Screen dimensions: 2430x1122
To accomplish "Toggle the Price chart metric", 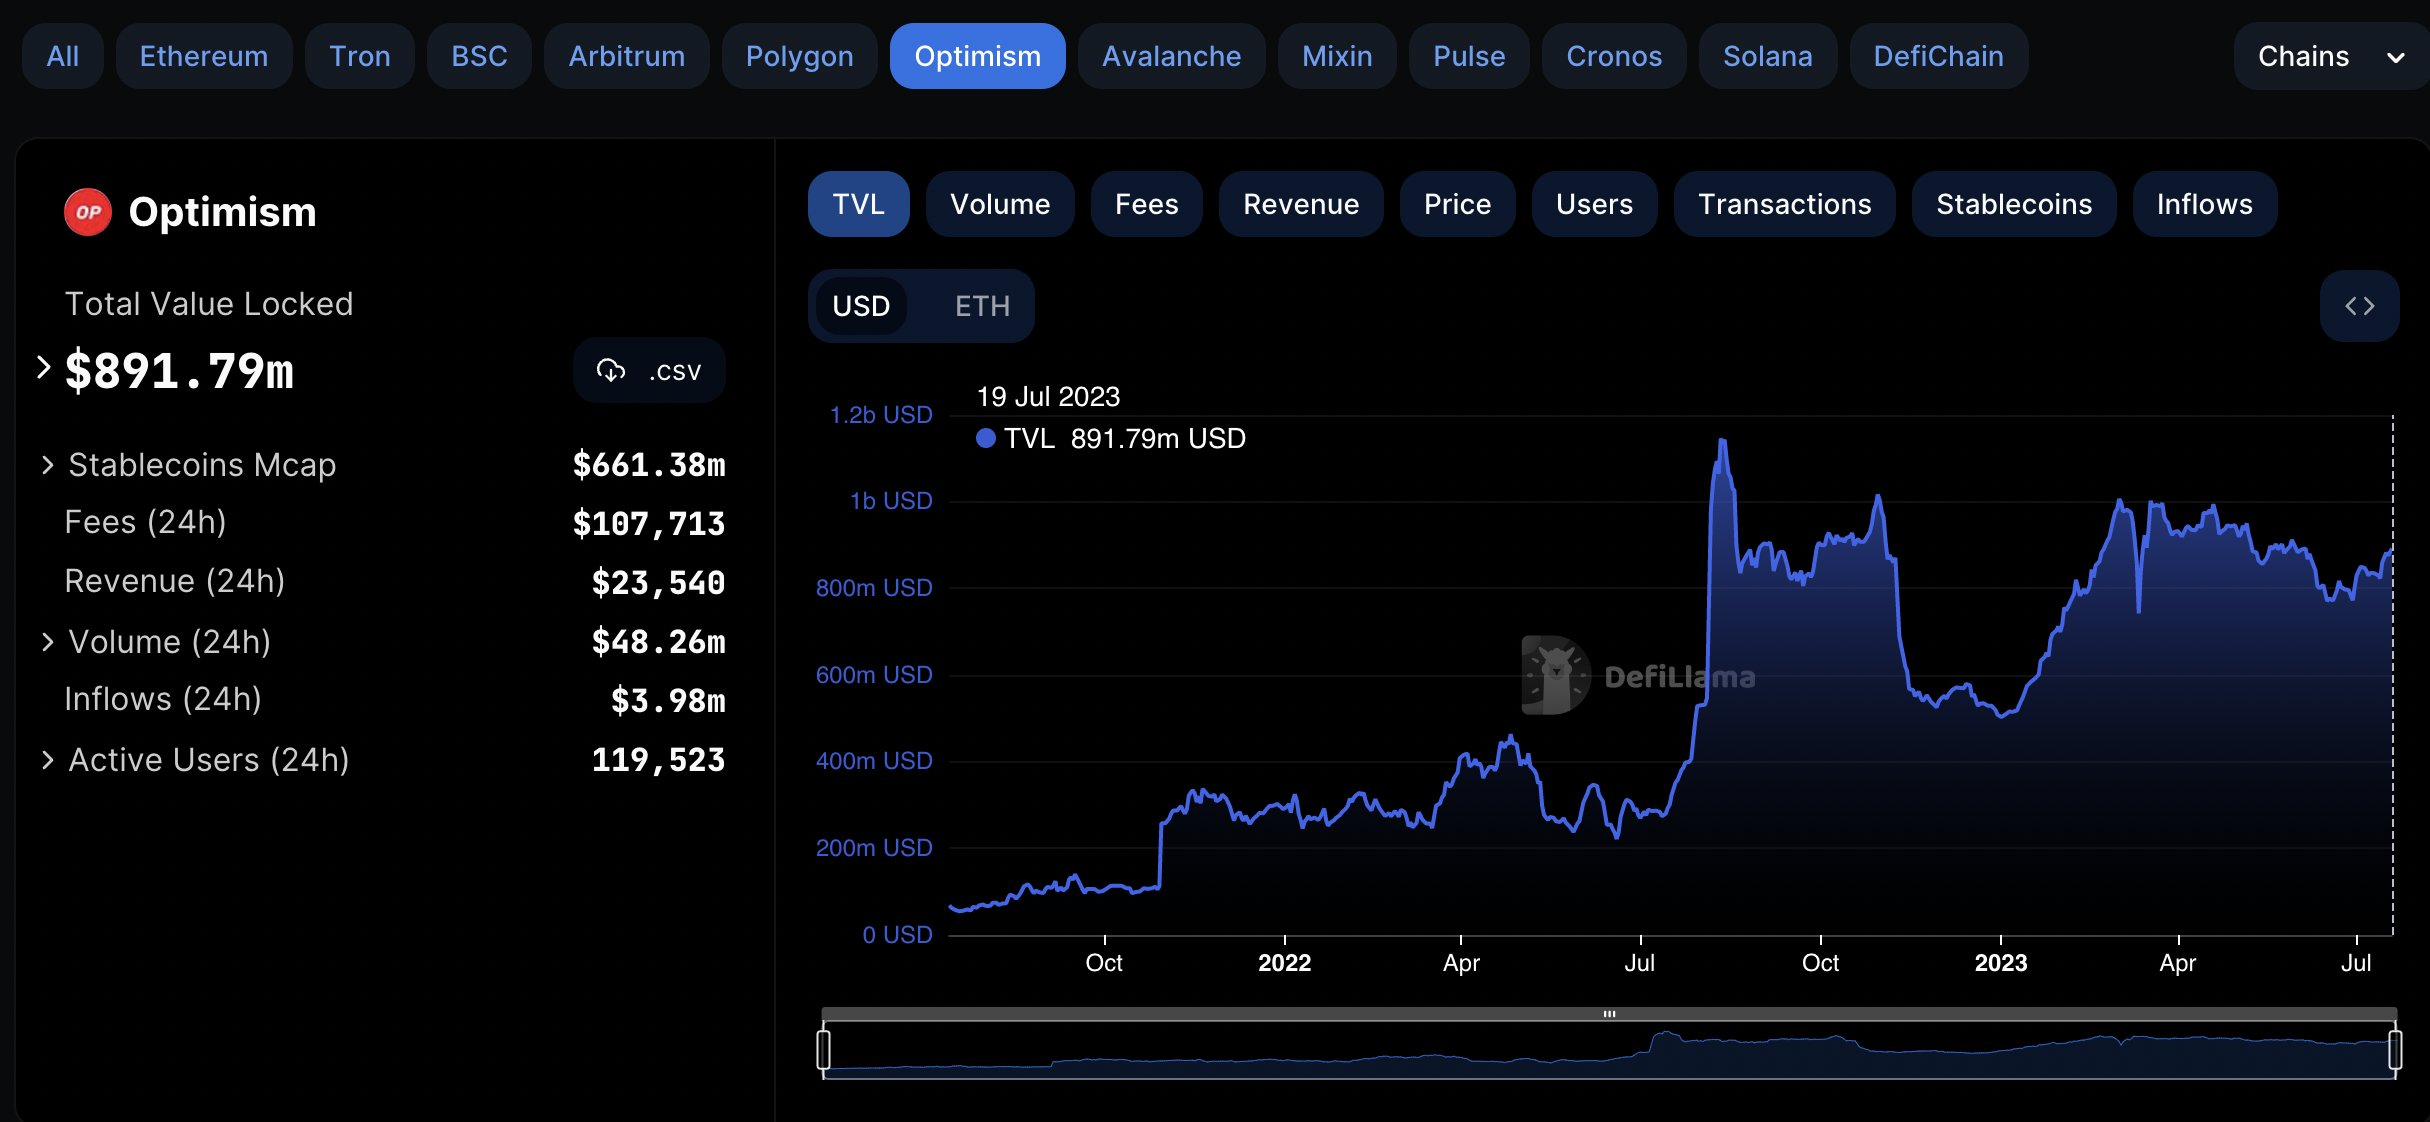I will (x=1458, y=204).
